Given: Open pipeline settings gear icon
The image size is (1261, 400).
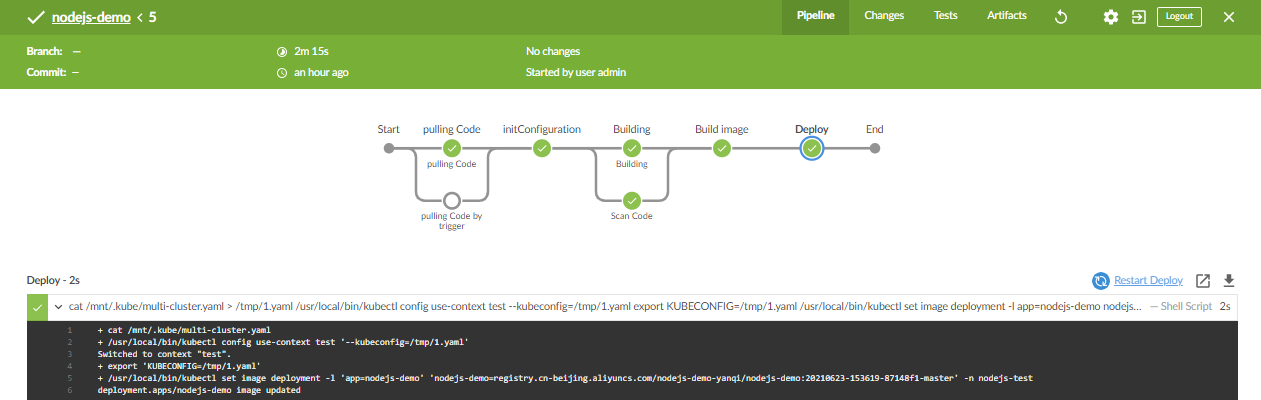Looking at the screenshot, I should point(1111,17).
